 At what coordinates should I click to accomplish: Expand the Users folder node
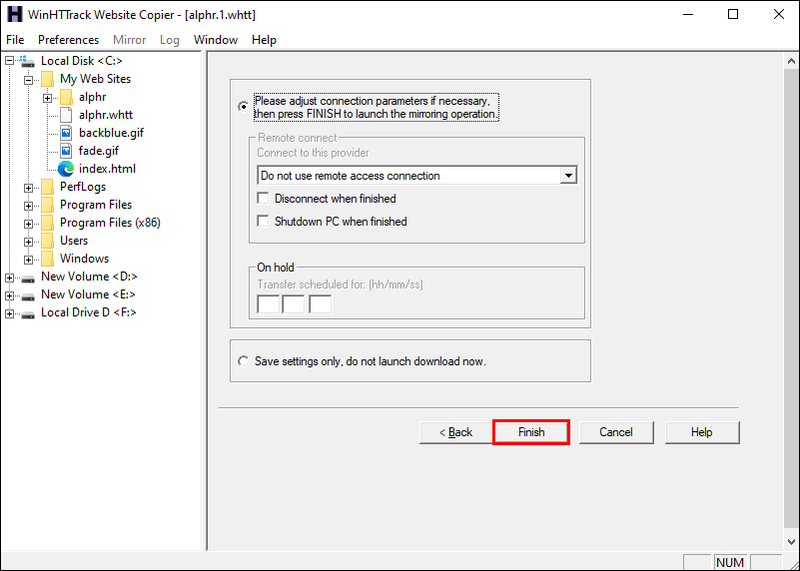point(29,241)
